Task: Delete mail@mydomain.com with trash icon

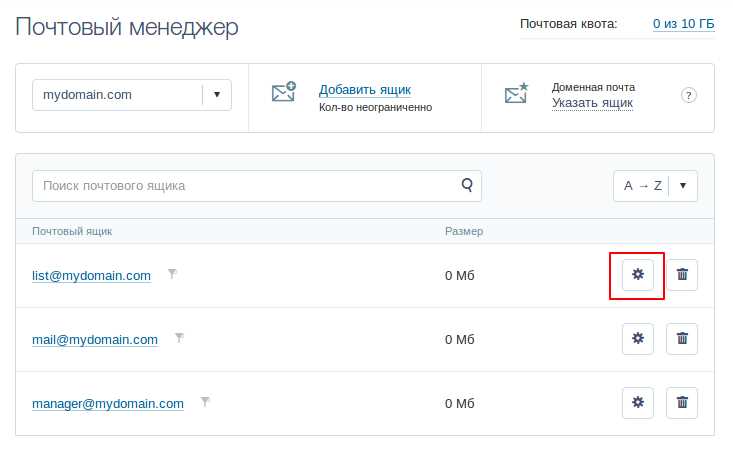Action: point(682,339)
